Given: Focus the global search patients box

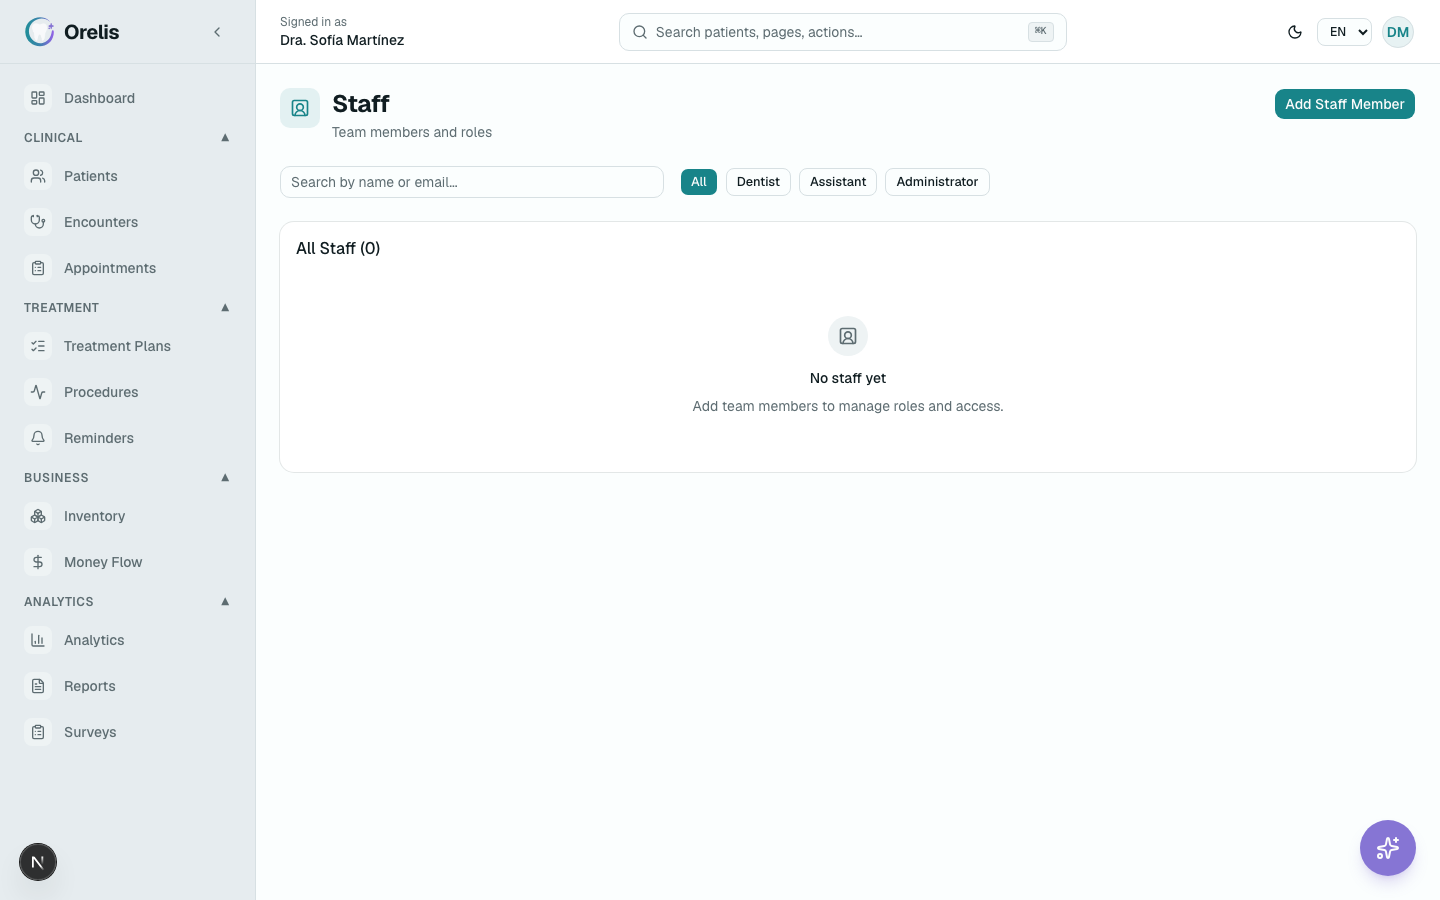Looking at the screenshot, I should 843,32.
